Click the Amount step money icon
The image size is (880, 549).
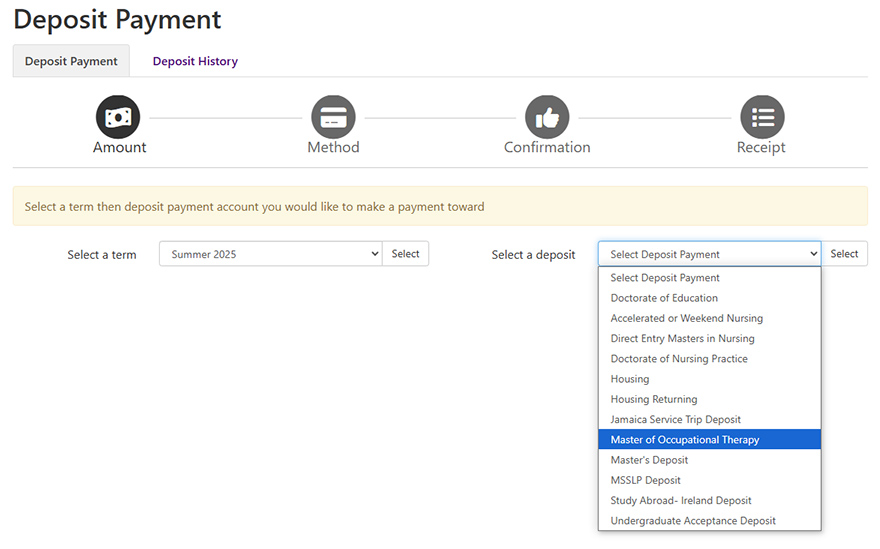(118, 117)
